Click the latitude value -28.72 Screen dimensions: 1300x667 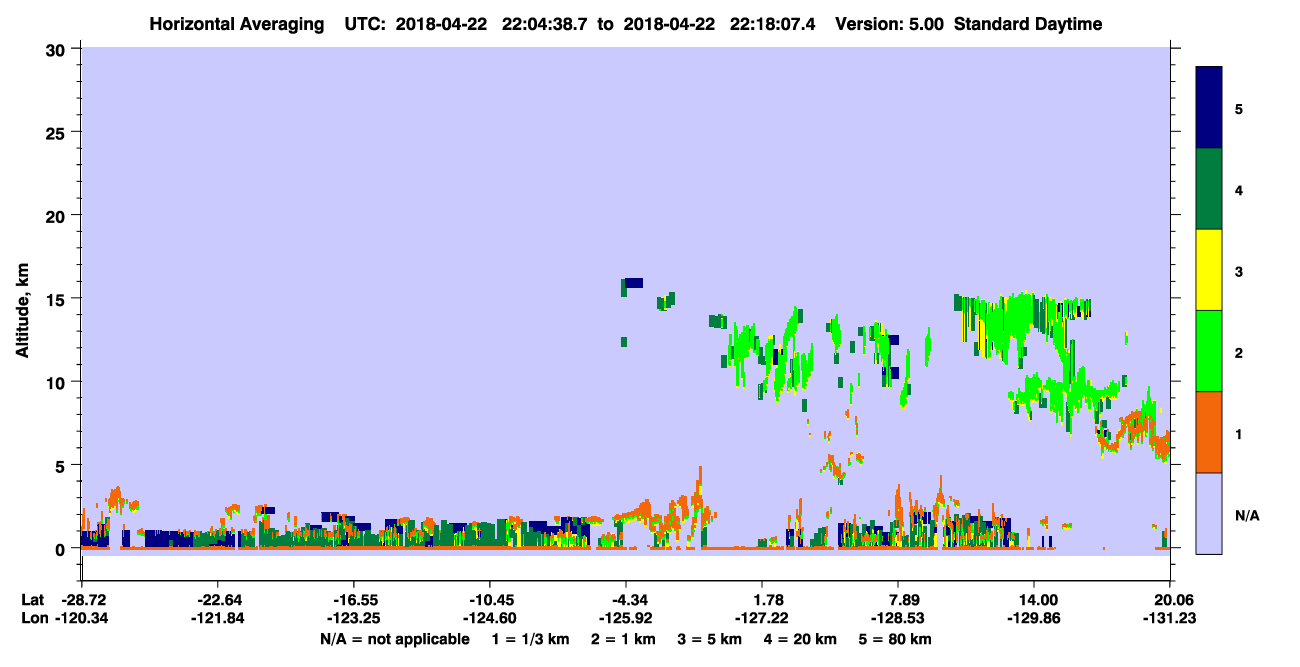[x=82, y=600]
